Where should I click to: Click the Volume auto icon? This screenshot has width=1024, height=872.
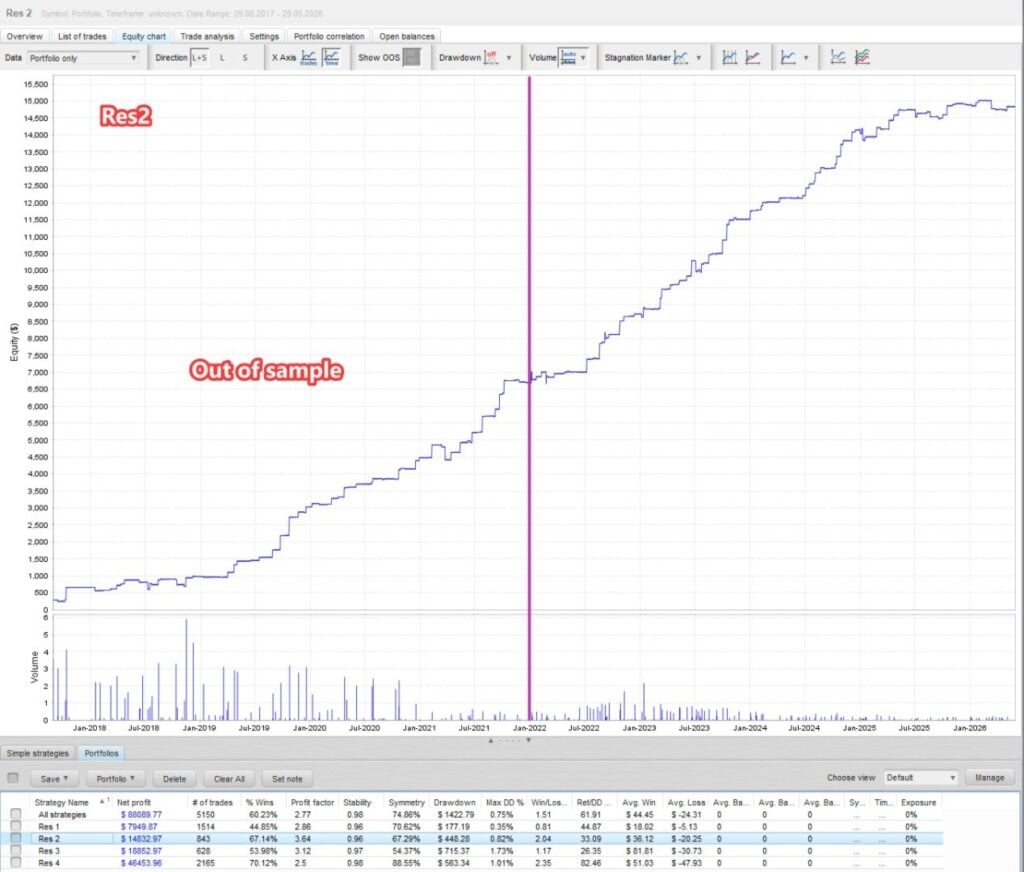point(568,58)
